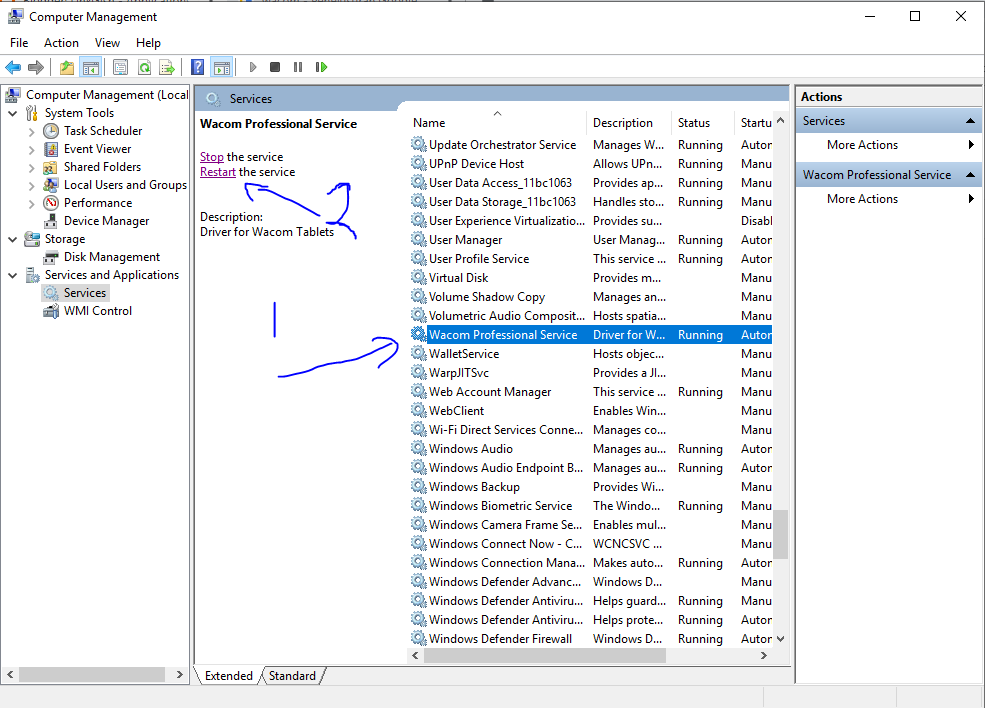Select Shared Folders in the tree
985x708 pixels.
tap(102, 167)
